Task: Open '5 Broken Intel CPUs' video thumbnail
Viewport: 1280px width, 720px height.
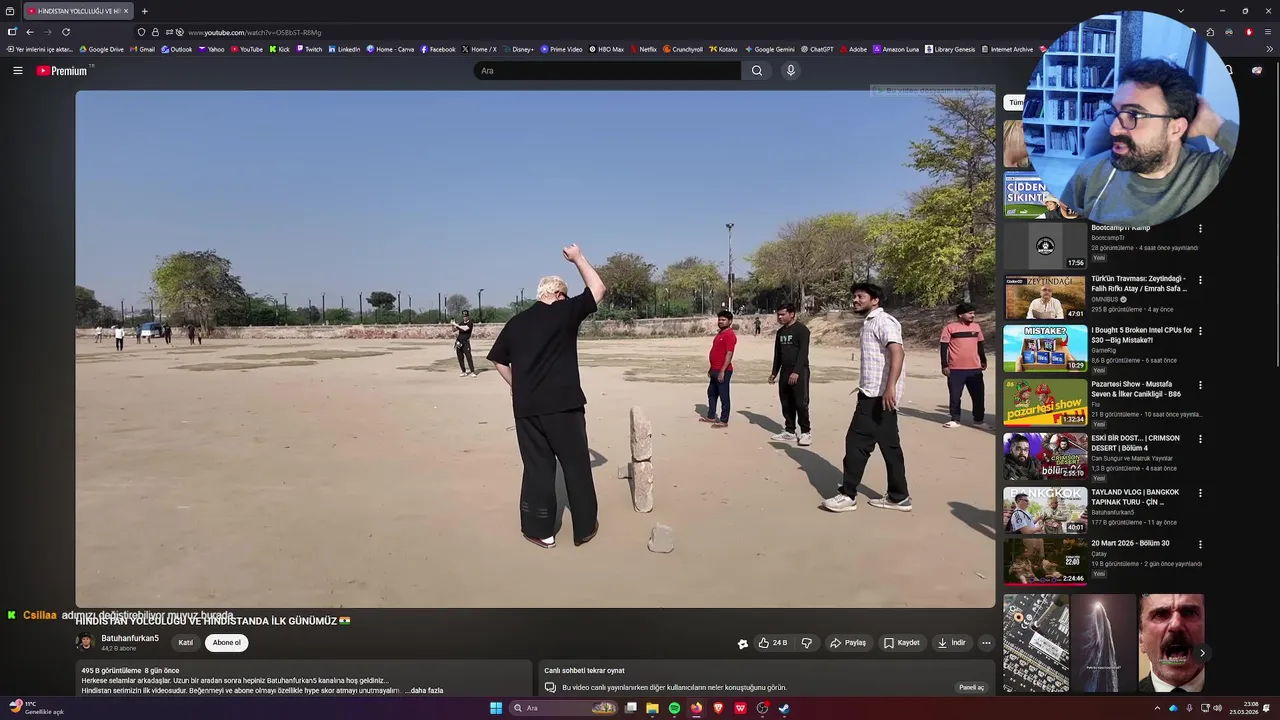Action: click(x=1045, y=349)
